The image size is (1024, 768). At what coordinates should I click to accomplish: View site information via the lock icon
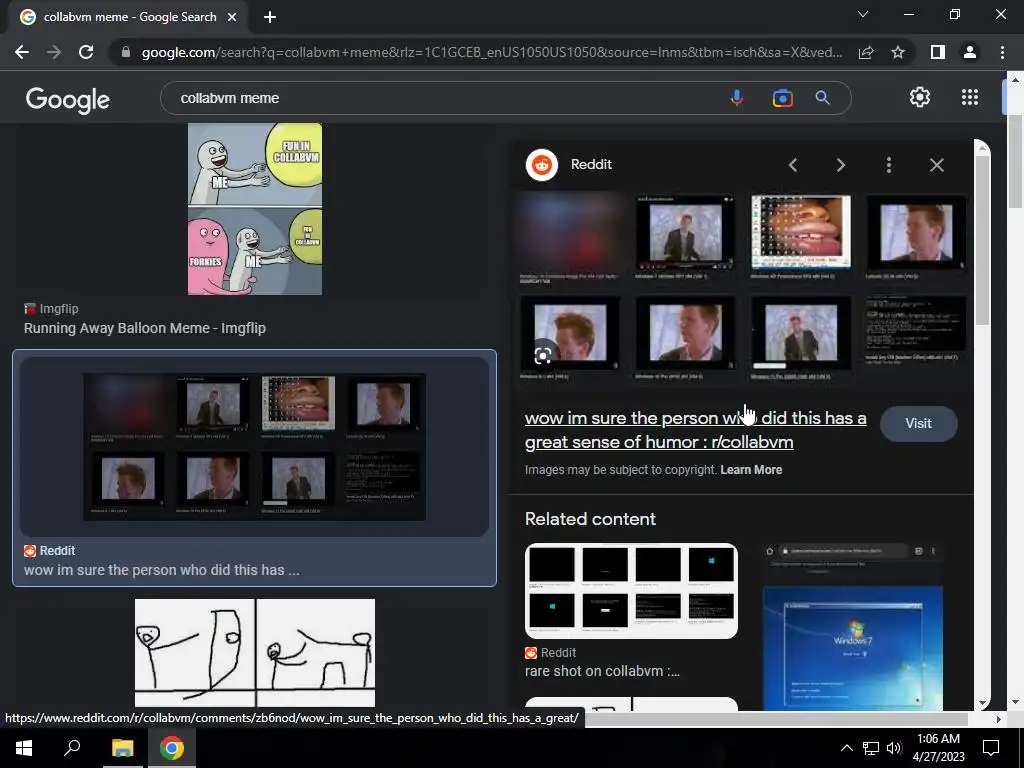pos(125,52)
